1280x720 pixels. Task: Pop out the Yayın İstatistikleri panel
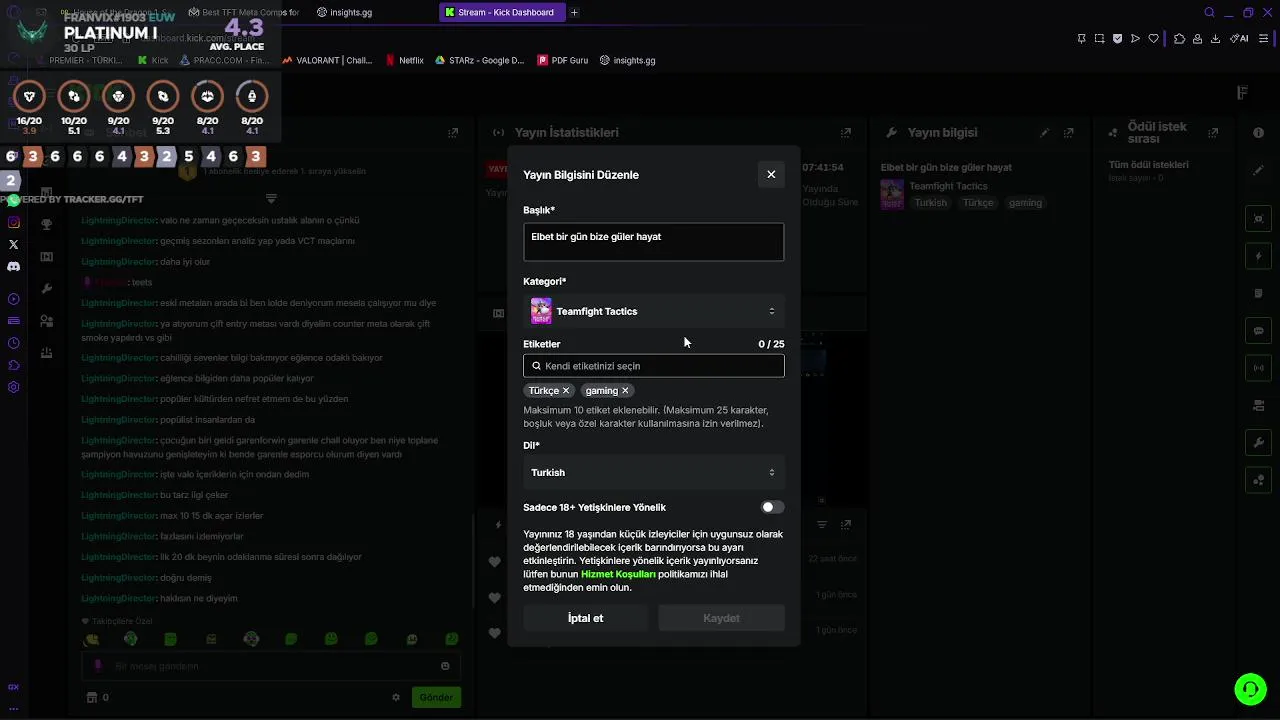pyautogui.click(x=846, y=132)
